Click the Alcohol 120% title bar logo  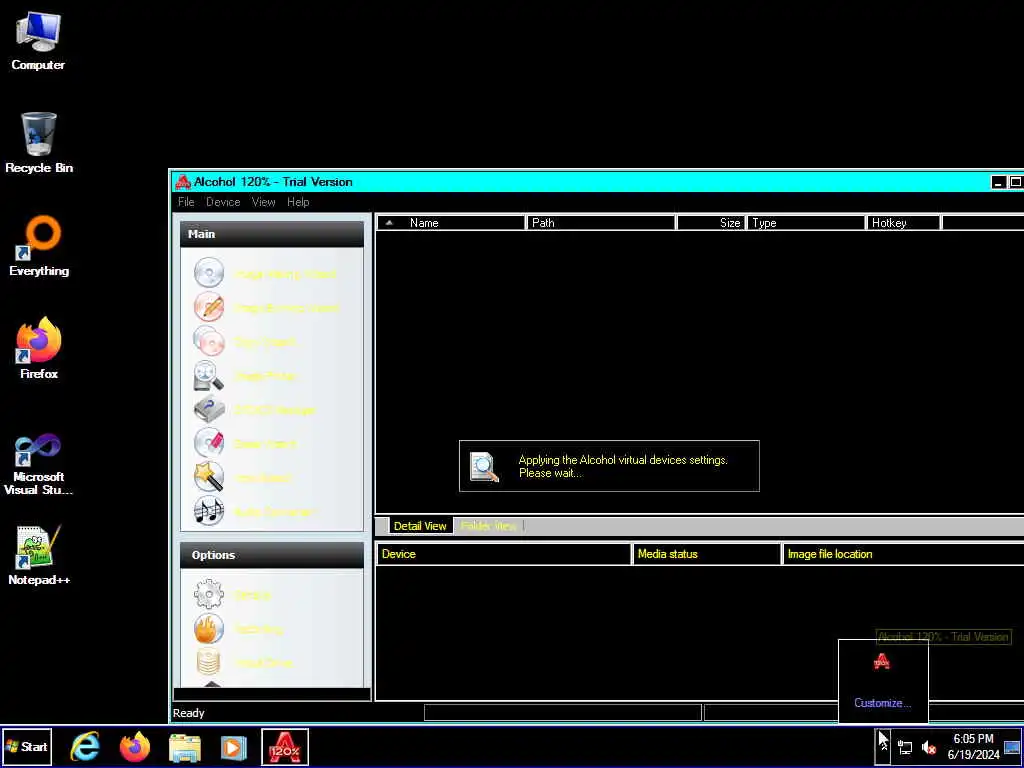(183, 182)
